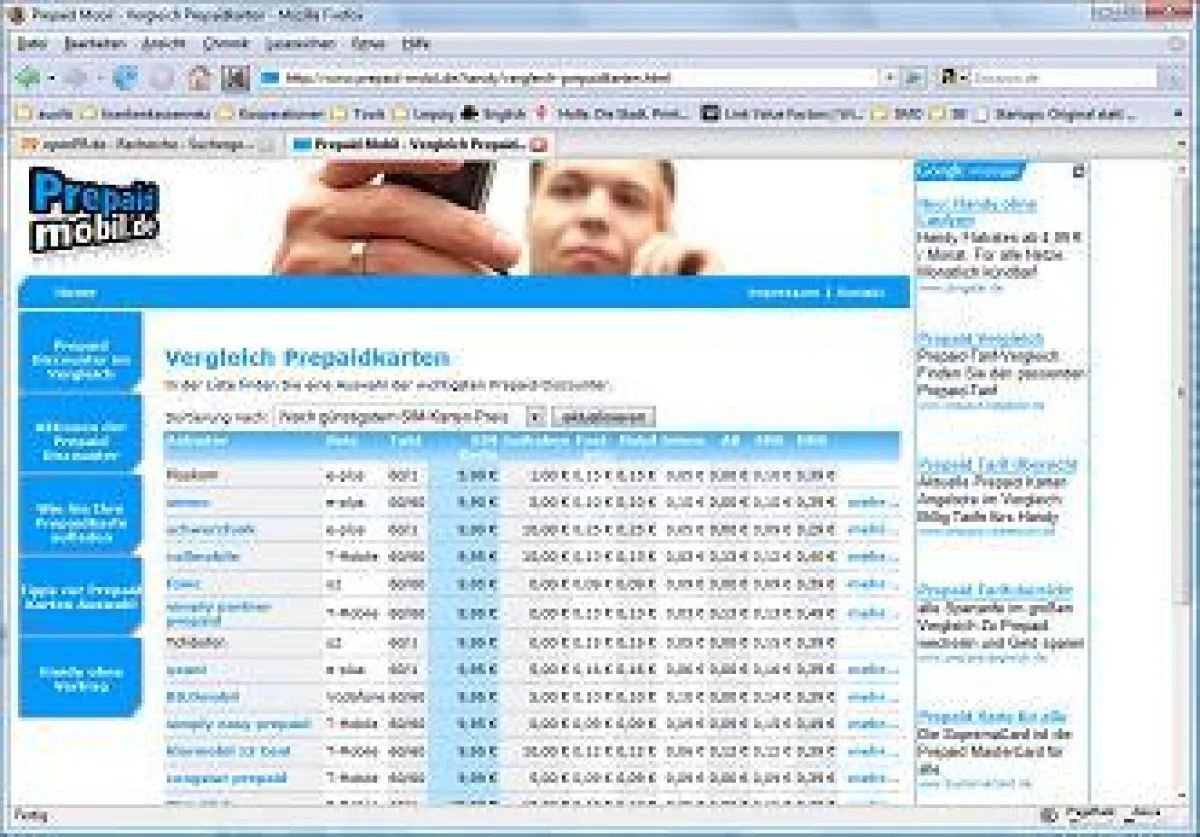Click the site favicon in the address bar
Screen dimensions: 1200x837
[267, 77]
